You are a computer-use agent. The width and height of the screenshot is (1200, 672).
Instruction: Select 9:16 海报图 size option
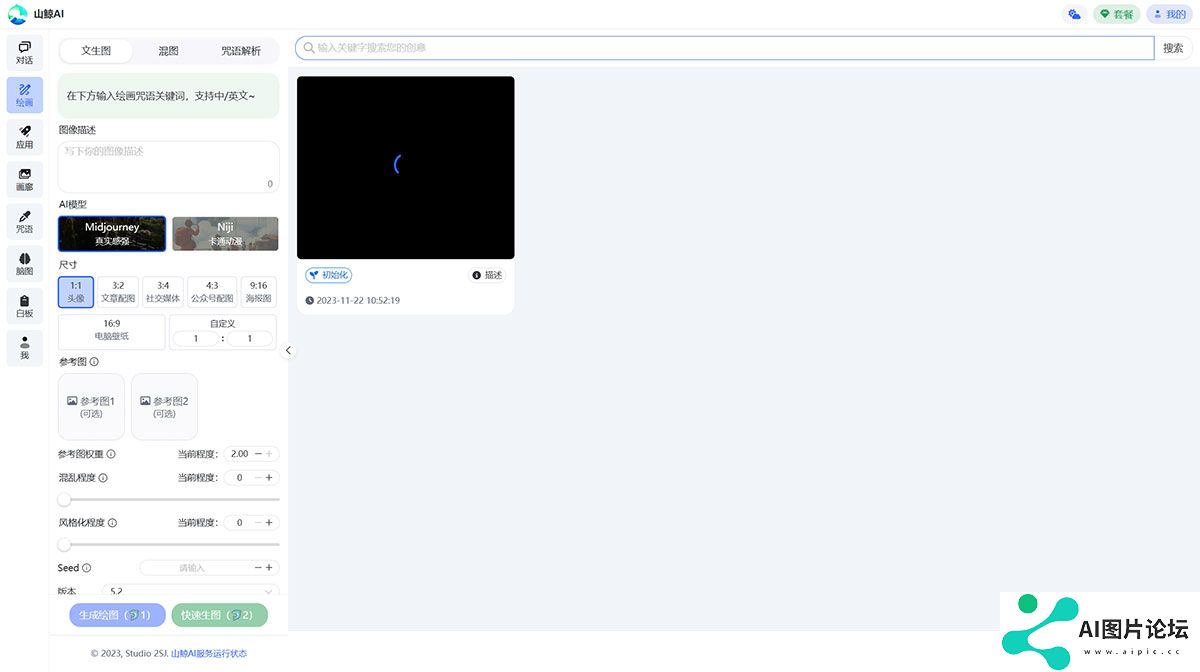(x=259, y=292)
